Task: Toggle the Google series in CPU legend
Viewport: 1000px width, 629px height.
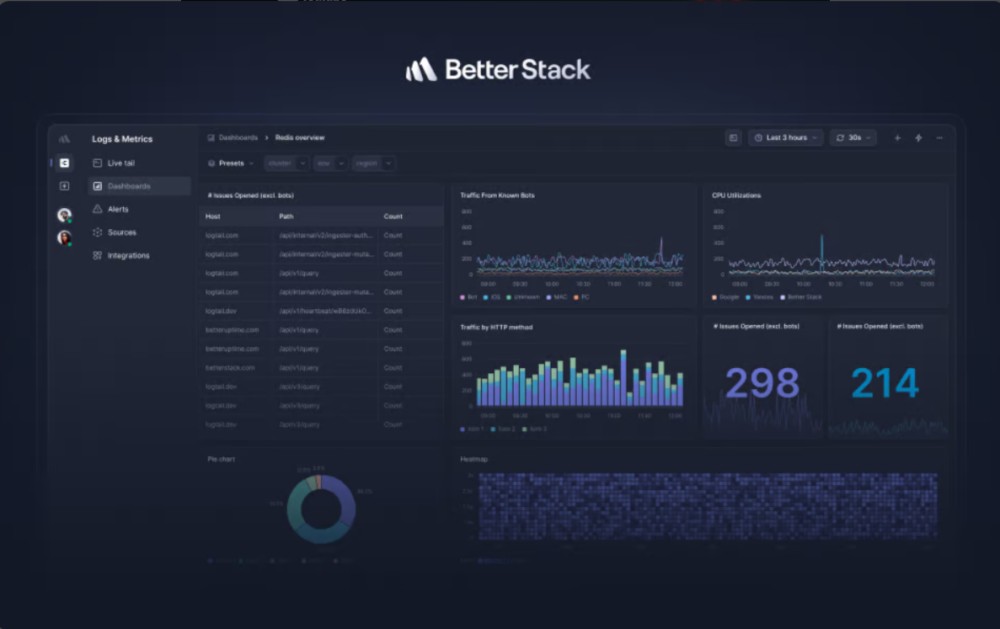Action: [x=728, y=297]
